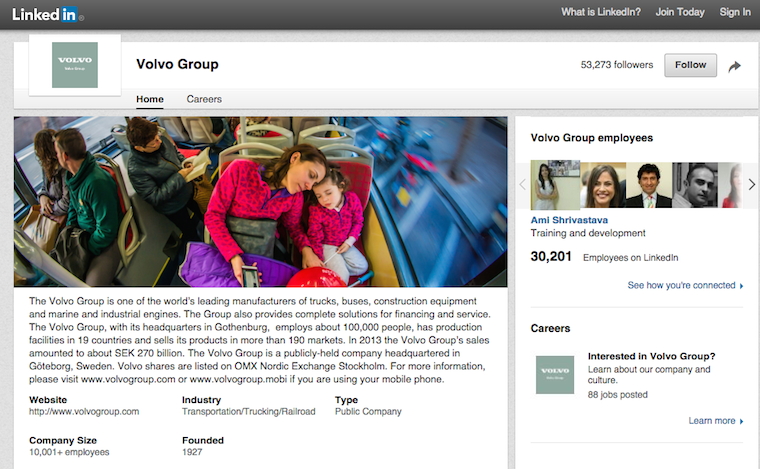Open Learn more link in Careers
The width and height of the screenshot is (760, 469).
[x=715, y=421]
